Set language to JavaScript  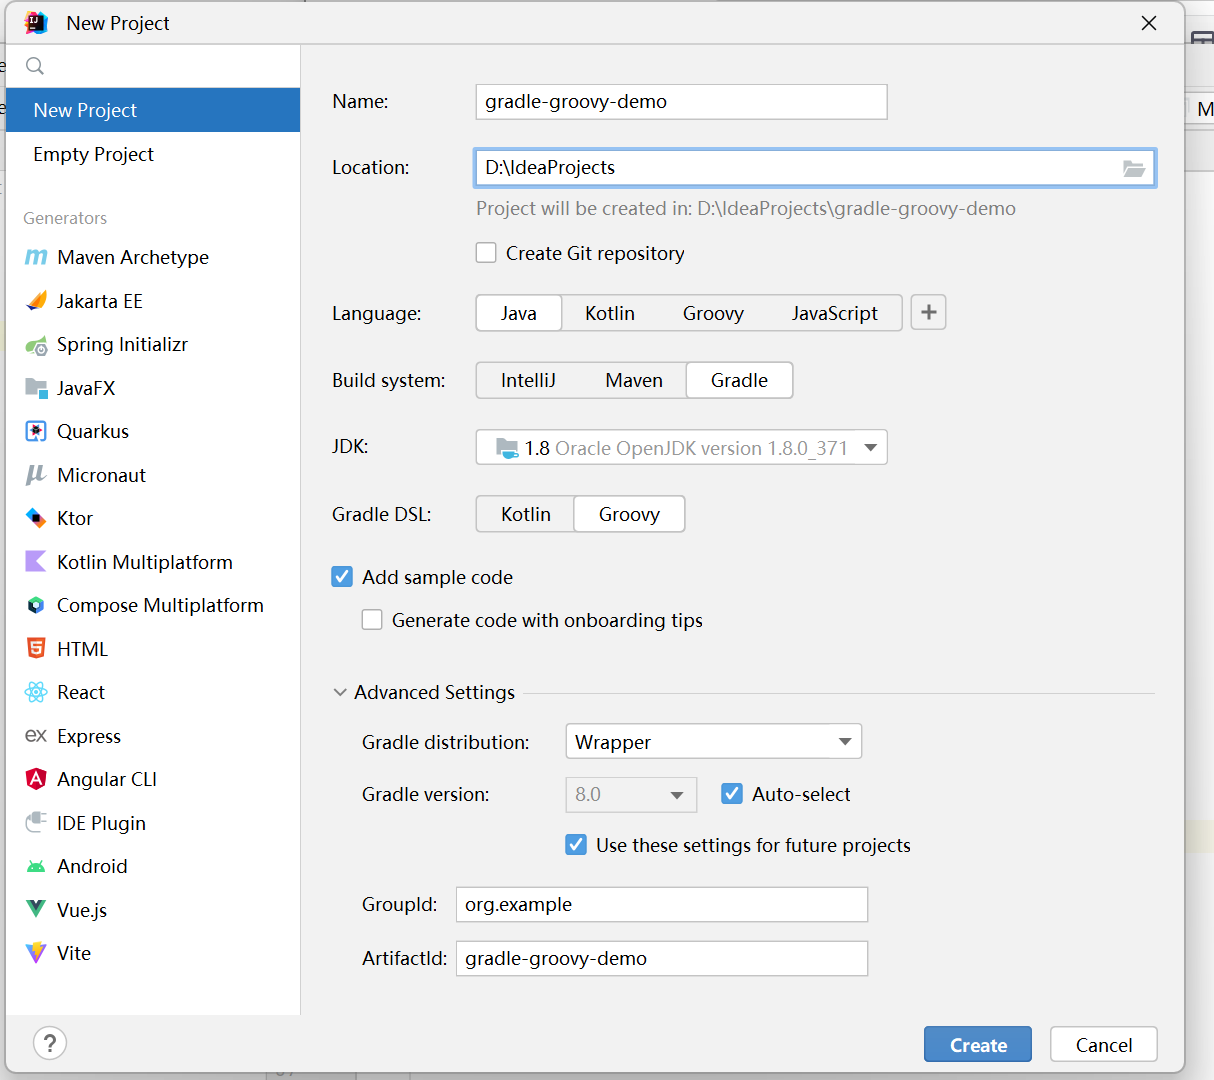(835, 313)
